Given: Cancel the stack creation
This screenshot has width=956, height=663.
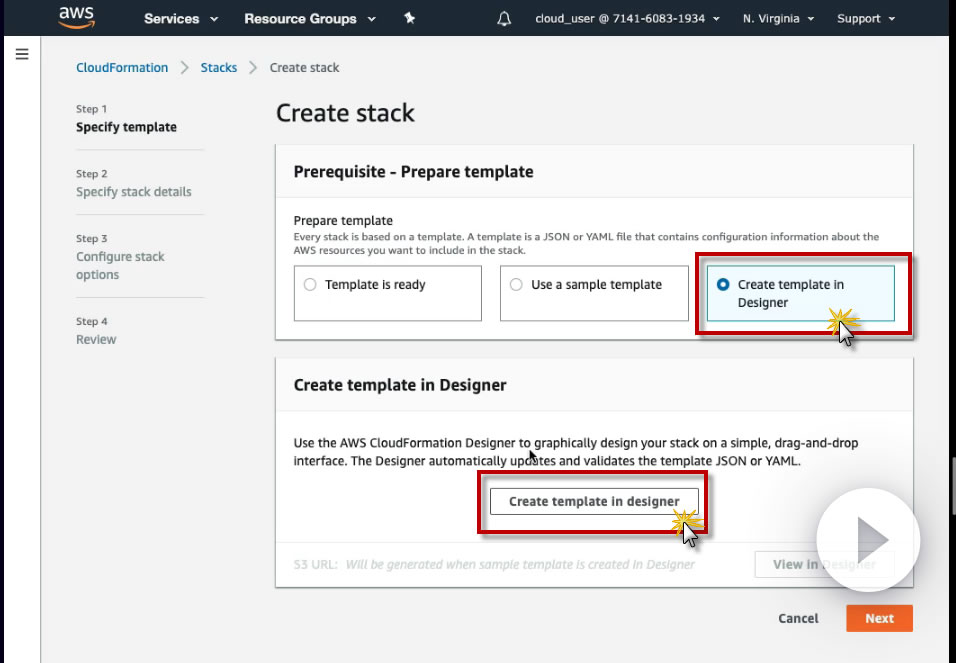Looking at the screenshot, I should pos(798,618).
